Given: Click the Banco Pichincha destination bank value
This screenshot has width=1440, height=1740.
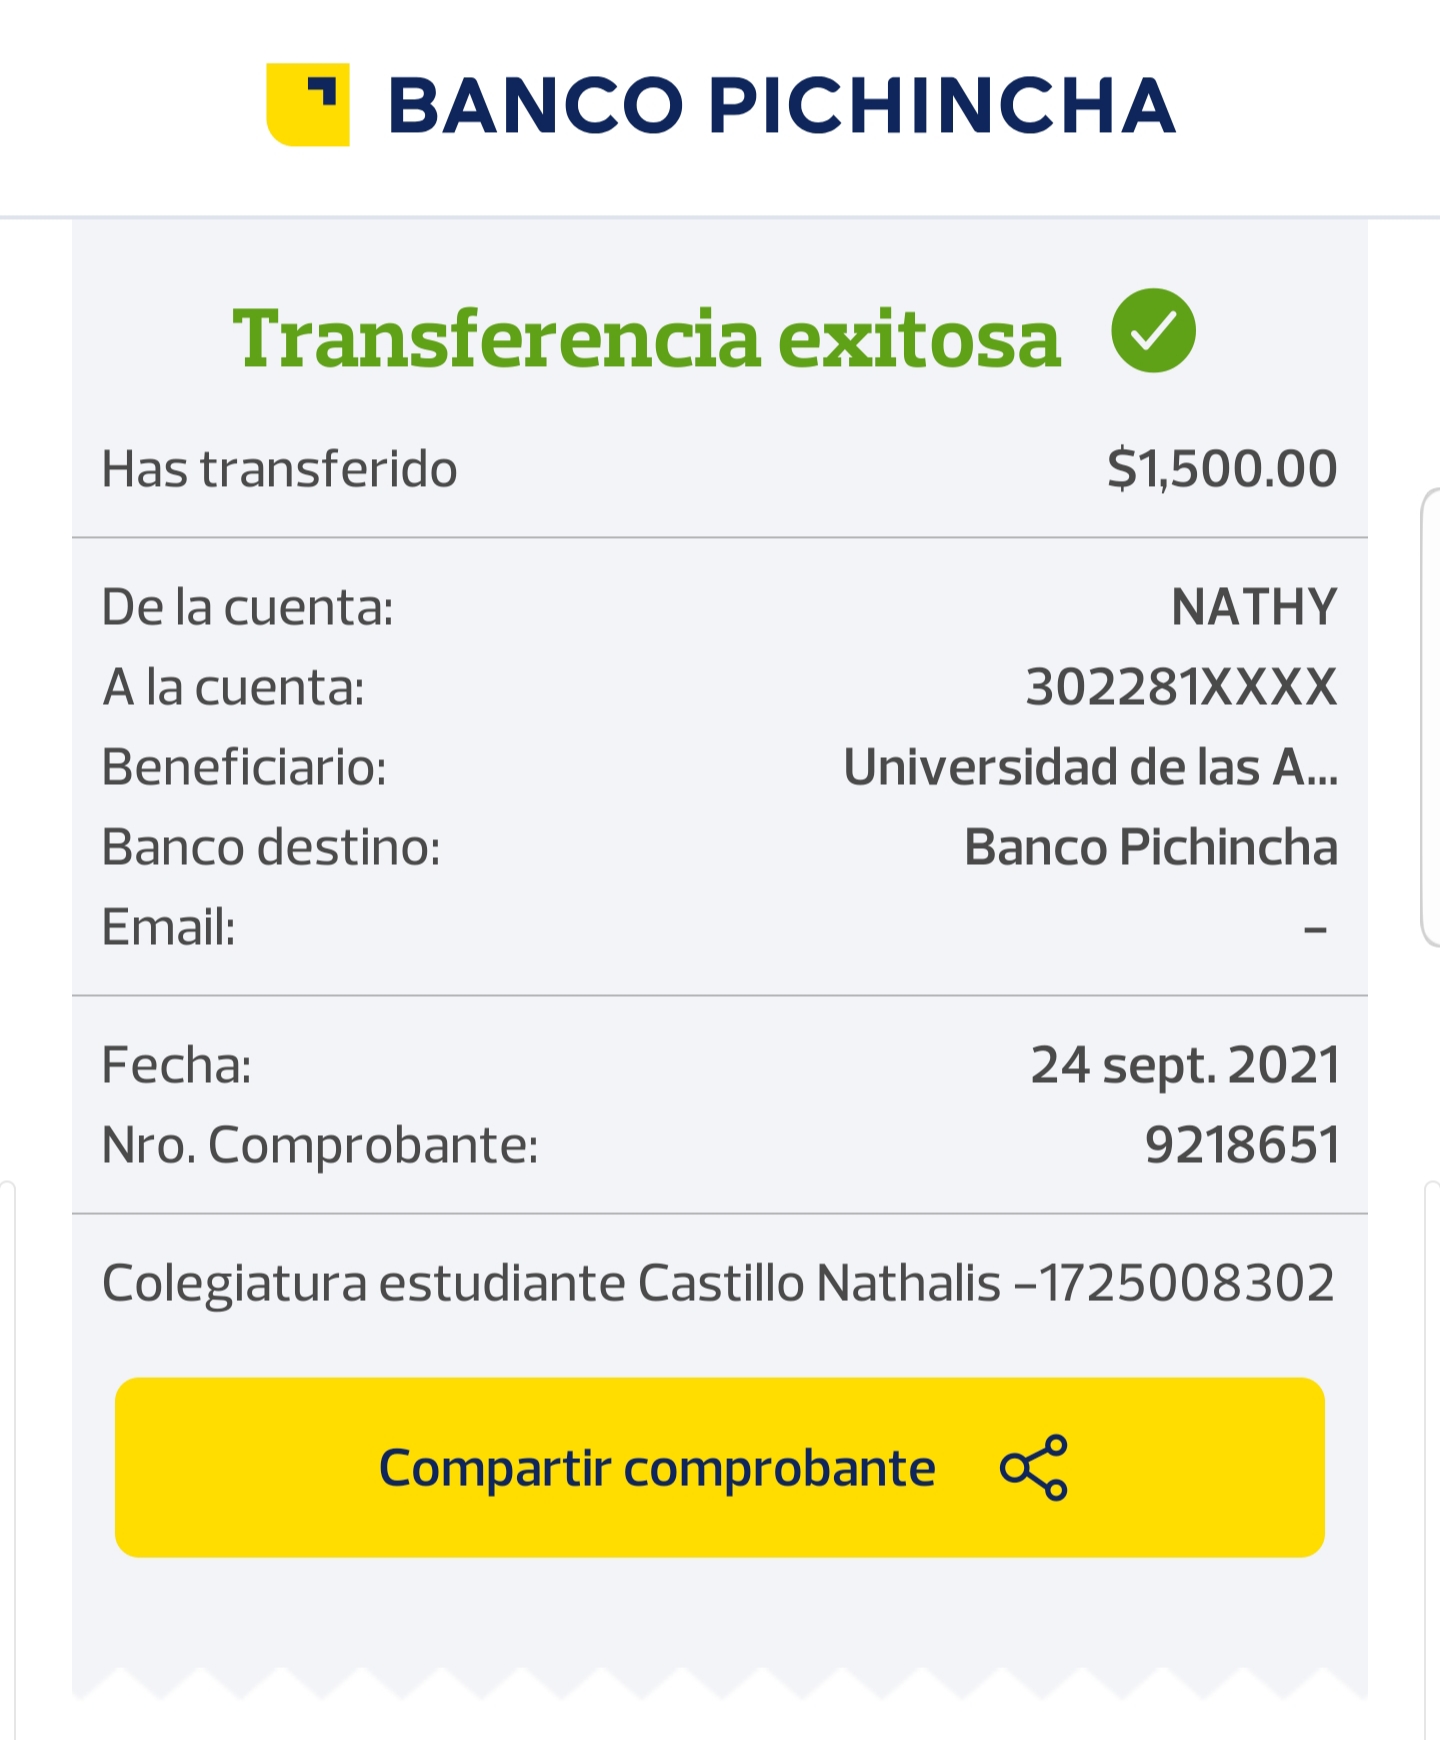Looking at the screenshot, I should click(x=1150, y=847).
